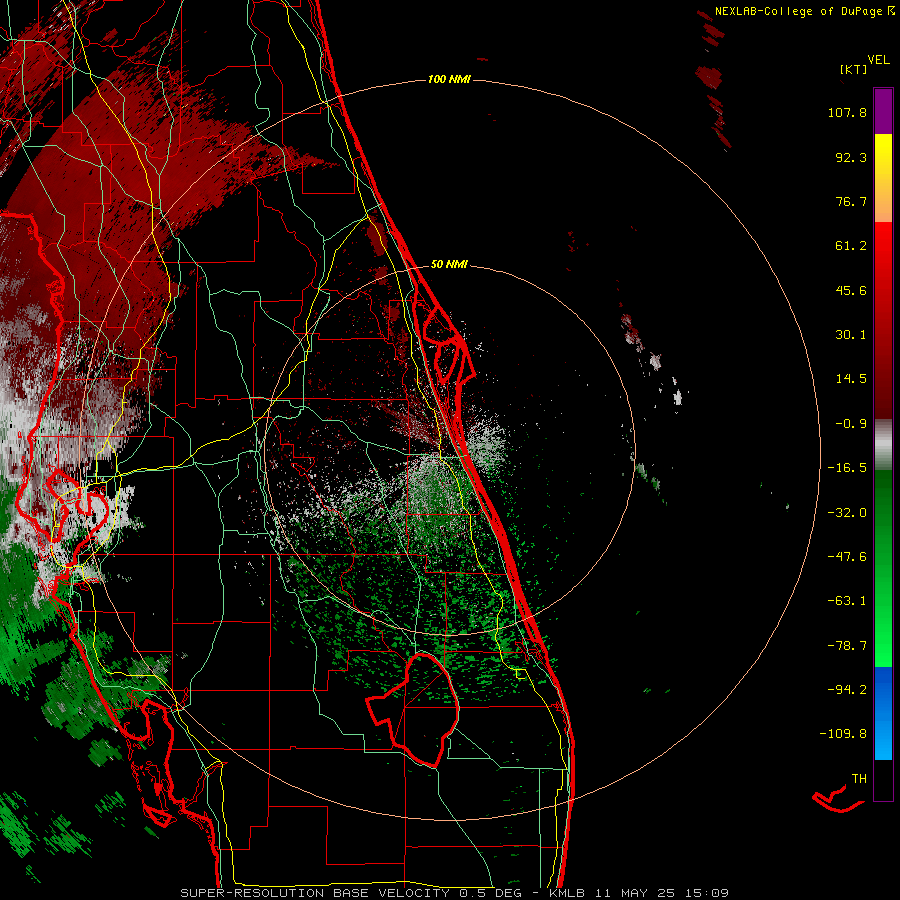This screenshot has width=900, height=900.
Task: Click the -63.1 velocity scale value
Action: point(847,601)
